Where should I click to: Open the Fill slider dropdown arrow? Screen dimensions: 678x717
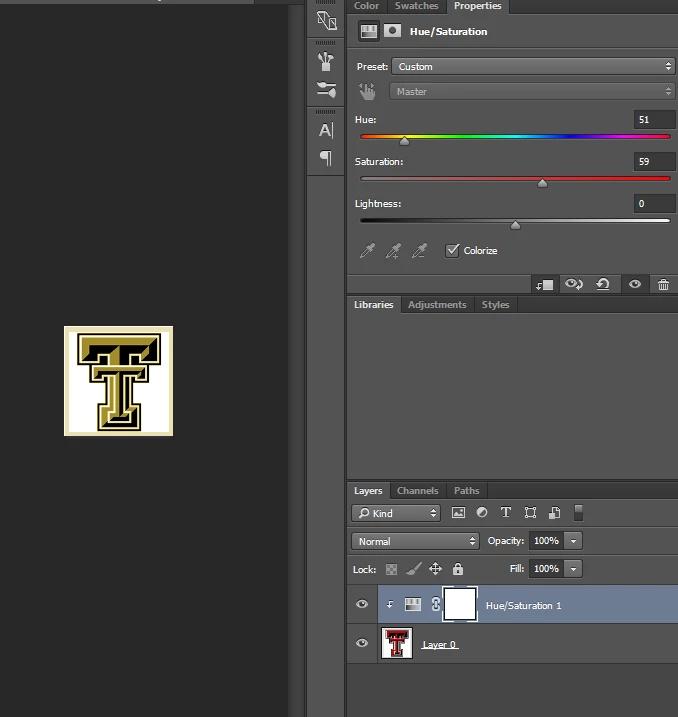pos(573,569)
